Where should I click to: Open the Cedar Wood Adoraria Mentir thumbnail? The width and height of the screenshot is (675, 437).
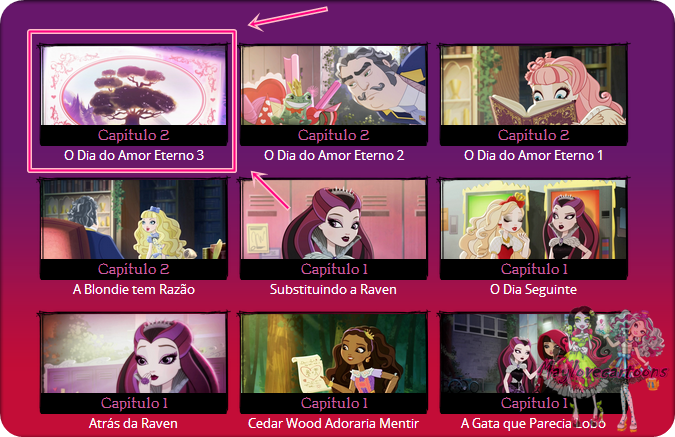pos(334,353)
